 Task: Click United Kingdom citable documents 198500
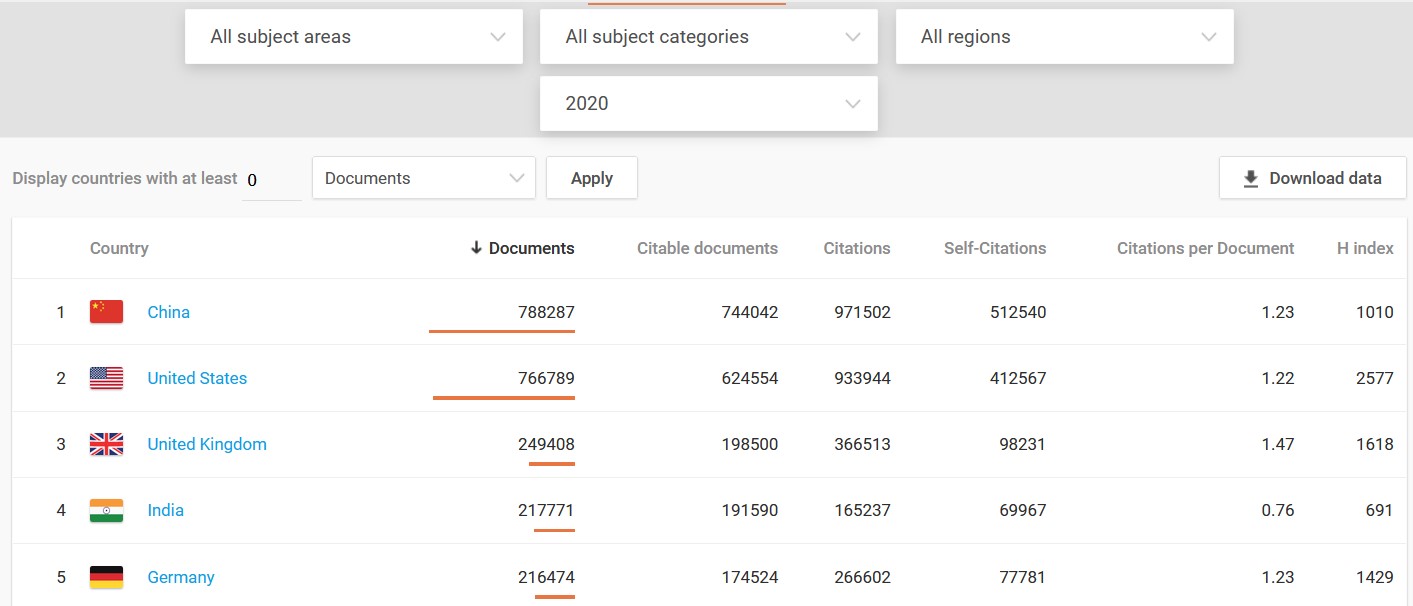pos(750,444)
